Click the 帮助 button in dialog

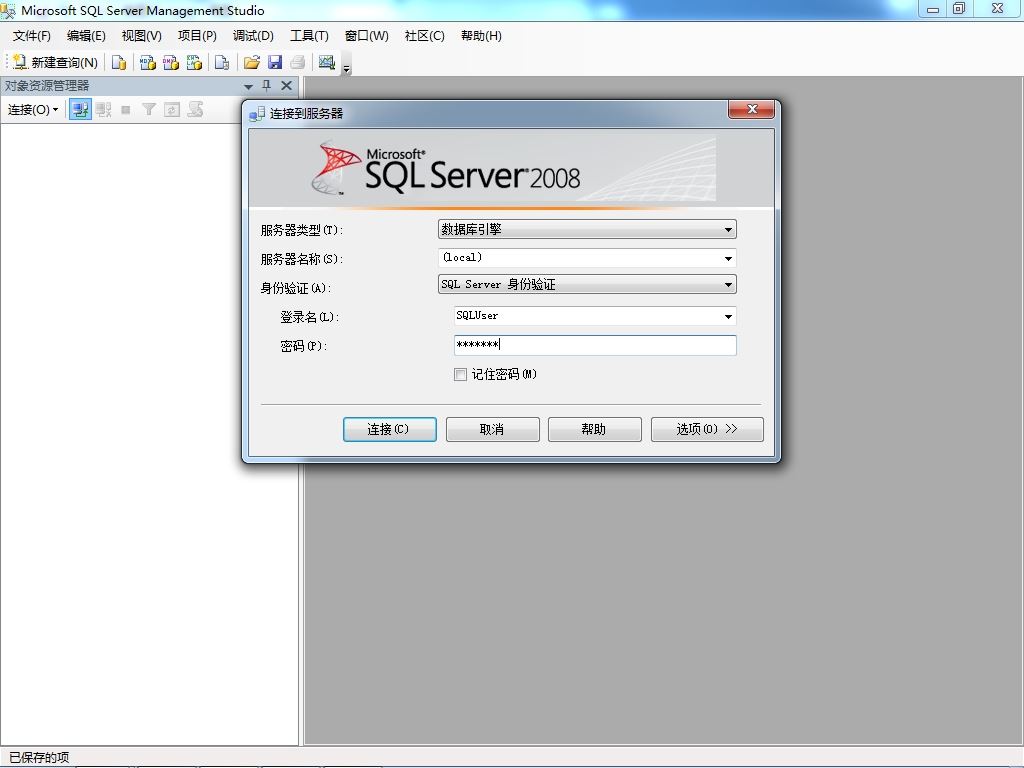pyautogui.click(x=594, y=429)
